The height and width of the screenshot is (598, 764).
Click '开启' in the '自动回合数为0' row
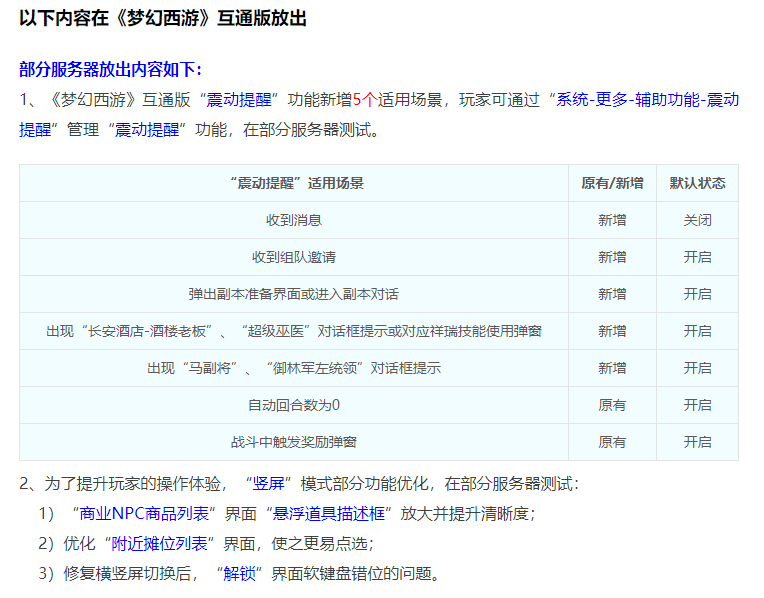pos(697,405)
